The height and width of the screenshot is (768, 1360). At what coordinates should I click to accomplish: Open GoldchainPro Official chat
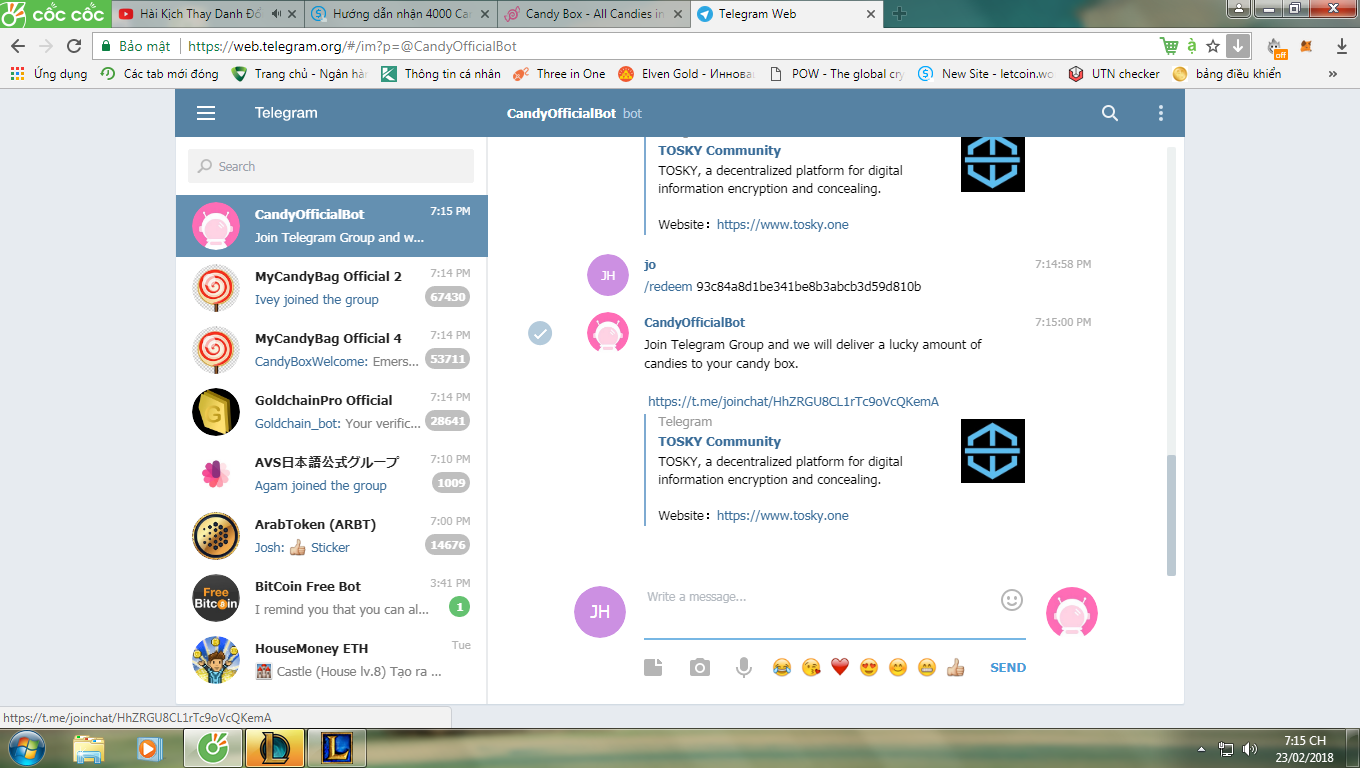point(332,412)
